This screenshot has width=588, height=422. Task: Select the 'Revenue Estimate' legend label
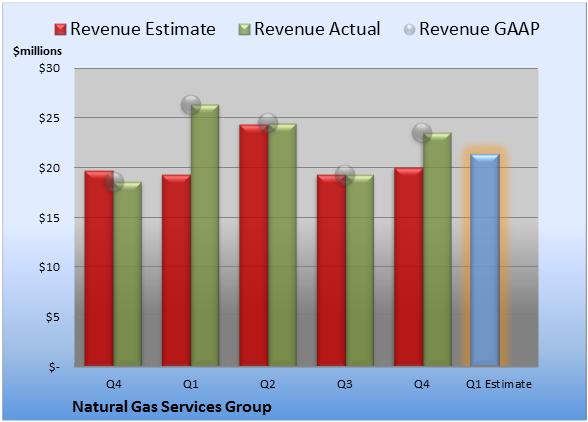tap(143, 29)
